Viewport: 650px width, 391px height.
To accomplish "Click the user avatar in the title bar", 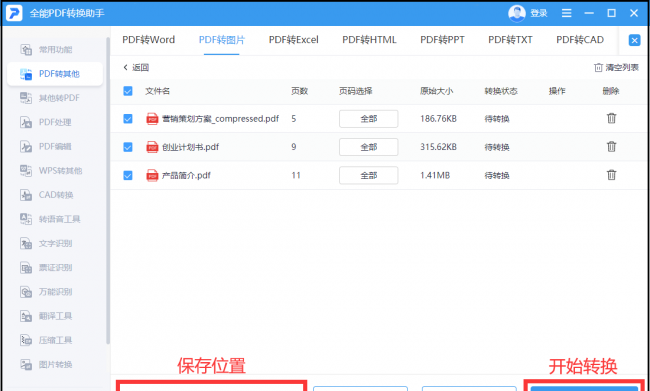I will (x=517, y=13).
